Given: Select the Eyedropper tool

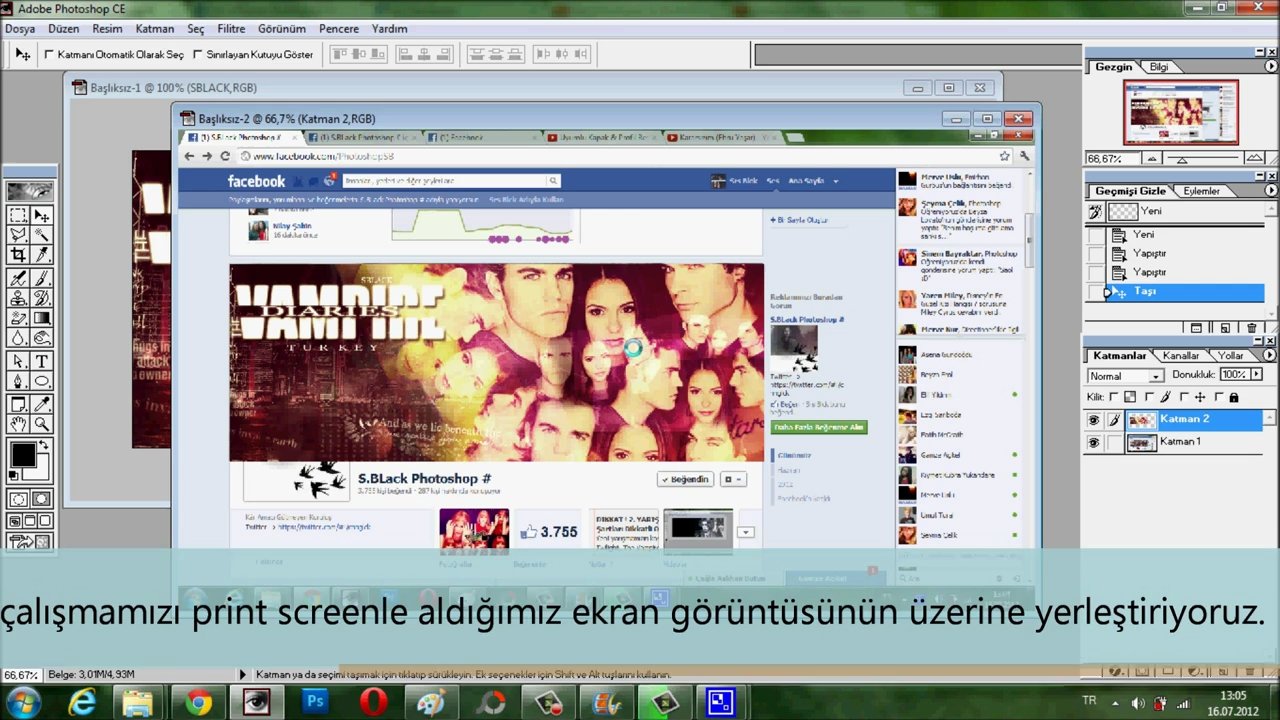Looking at the screenshot, I should coord(42,404).
